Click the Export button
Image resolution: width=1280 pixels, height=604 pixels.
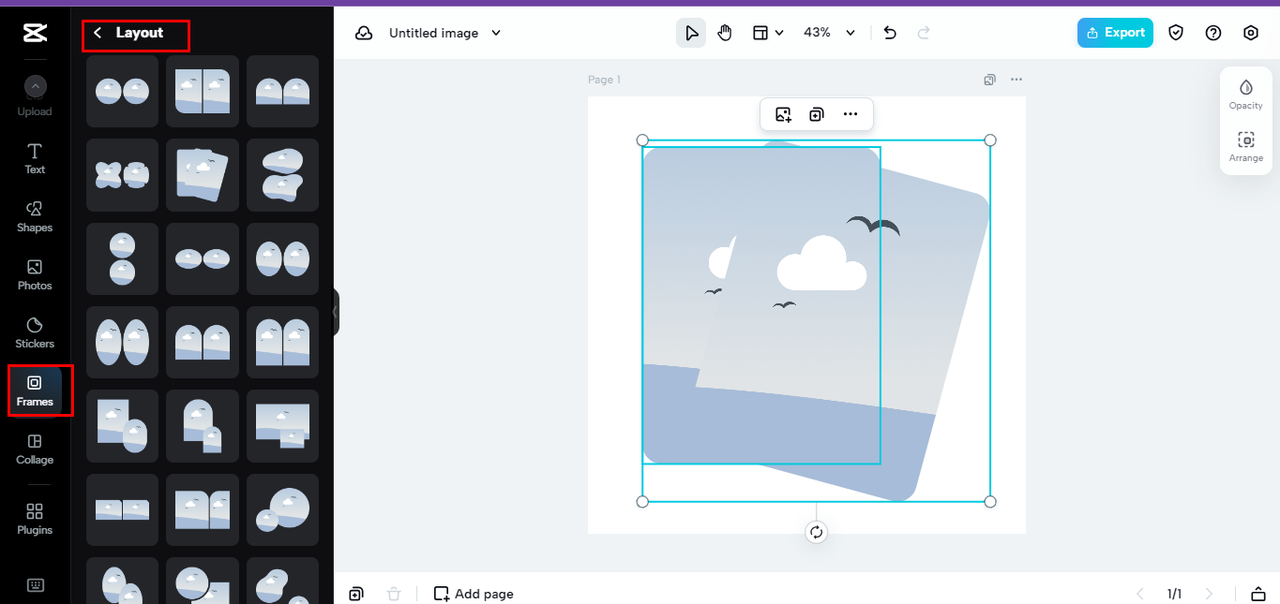pyautogui.click(x=1115, y=33)
